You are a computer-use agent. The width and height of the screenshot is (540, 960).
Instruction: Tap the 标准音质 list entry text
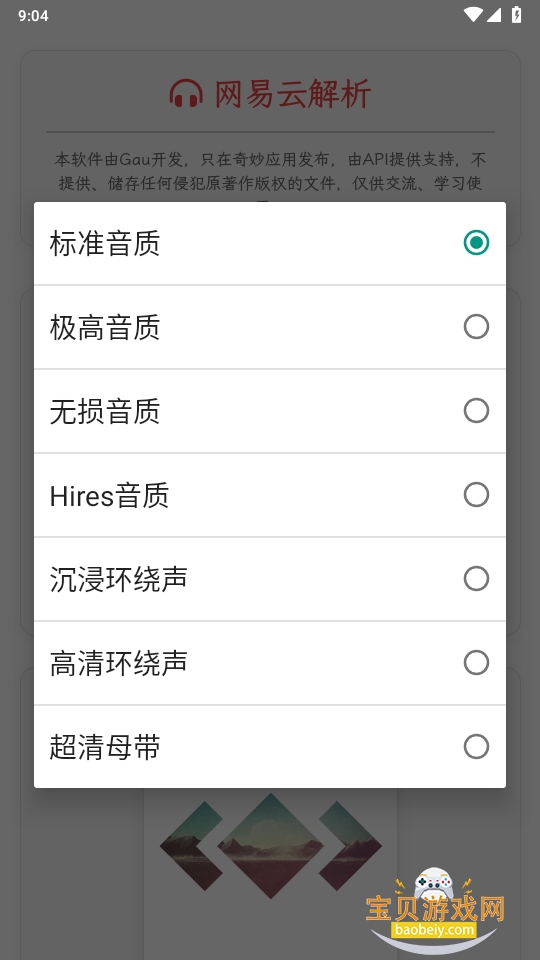[105, 243]
